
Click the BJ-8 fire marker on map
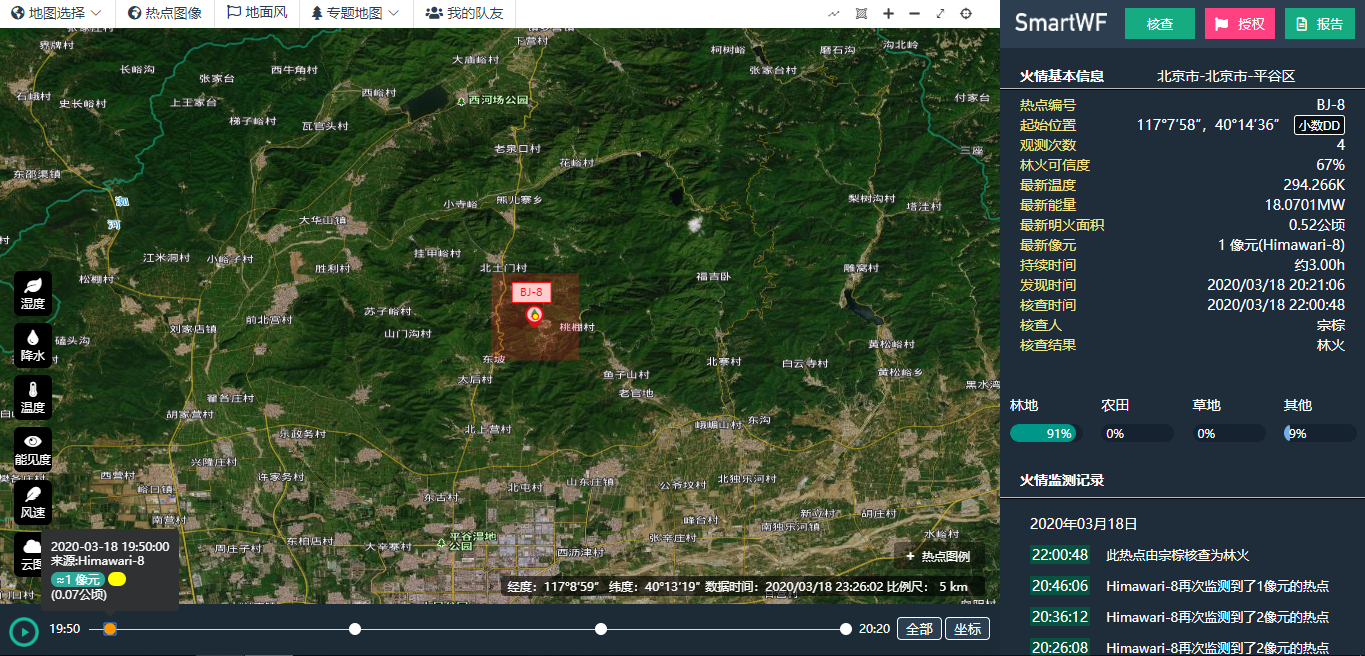[x=534, y=316]
